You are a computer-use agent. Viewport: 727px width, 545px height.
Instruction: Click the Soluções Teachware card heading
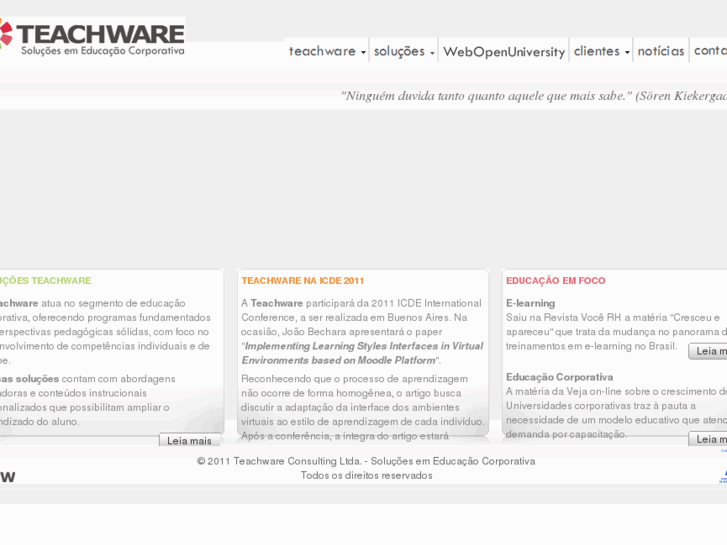point(45,281)
